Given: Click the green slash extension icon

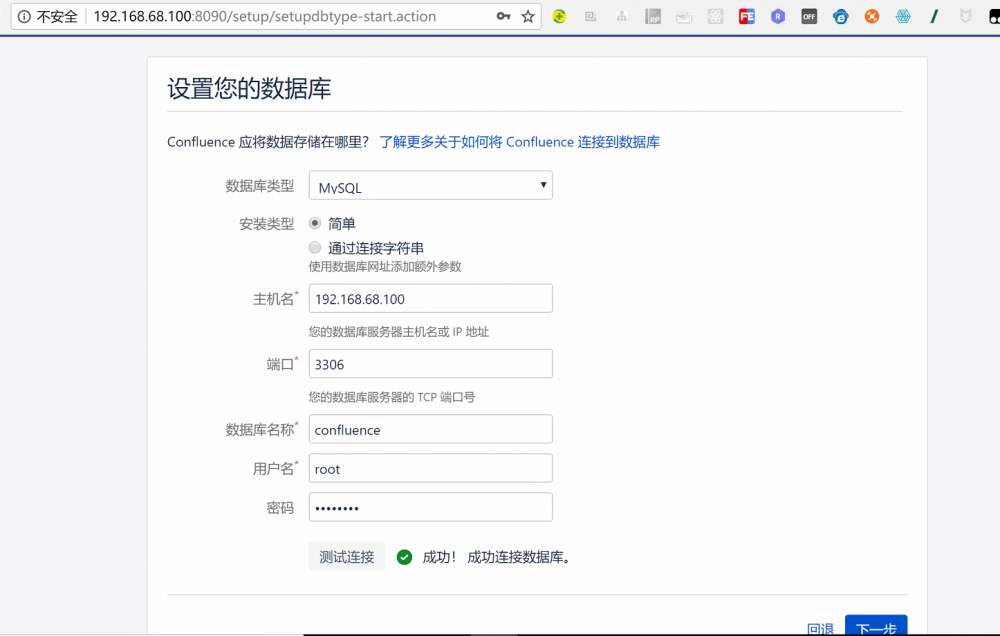Looking at the screenshot, I should (x=934, y=17).
